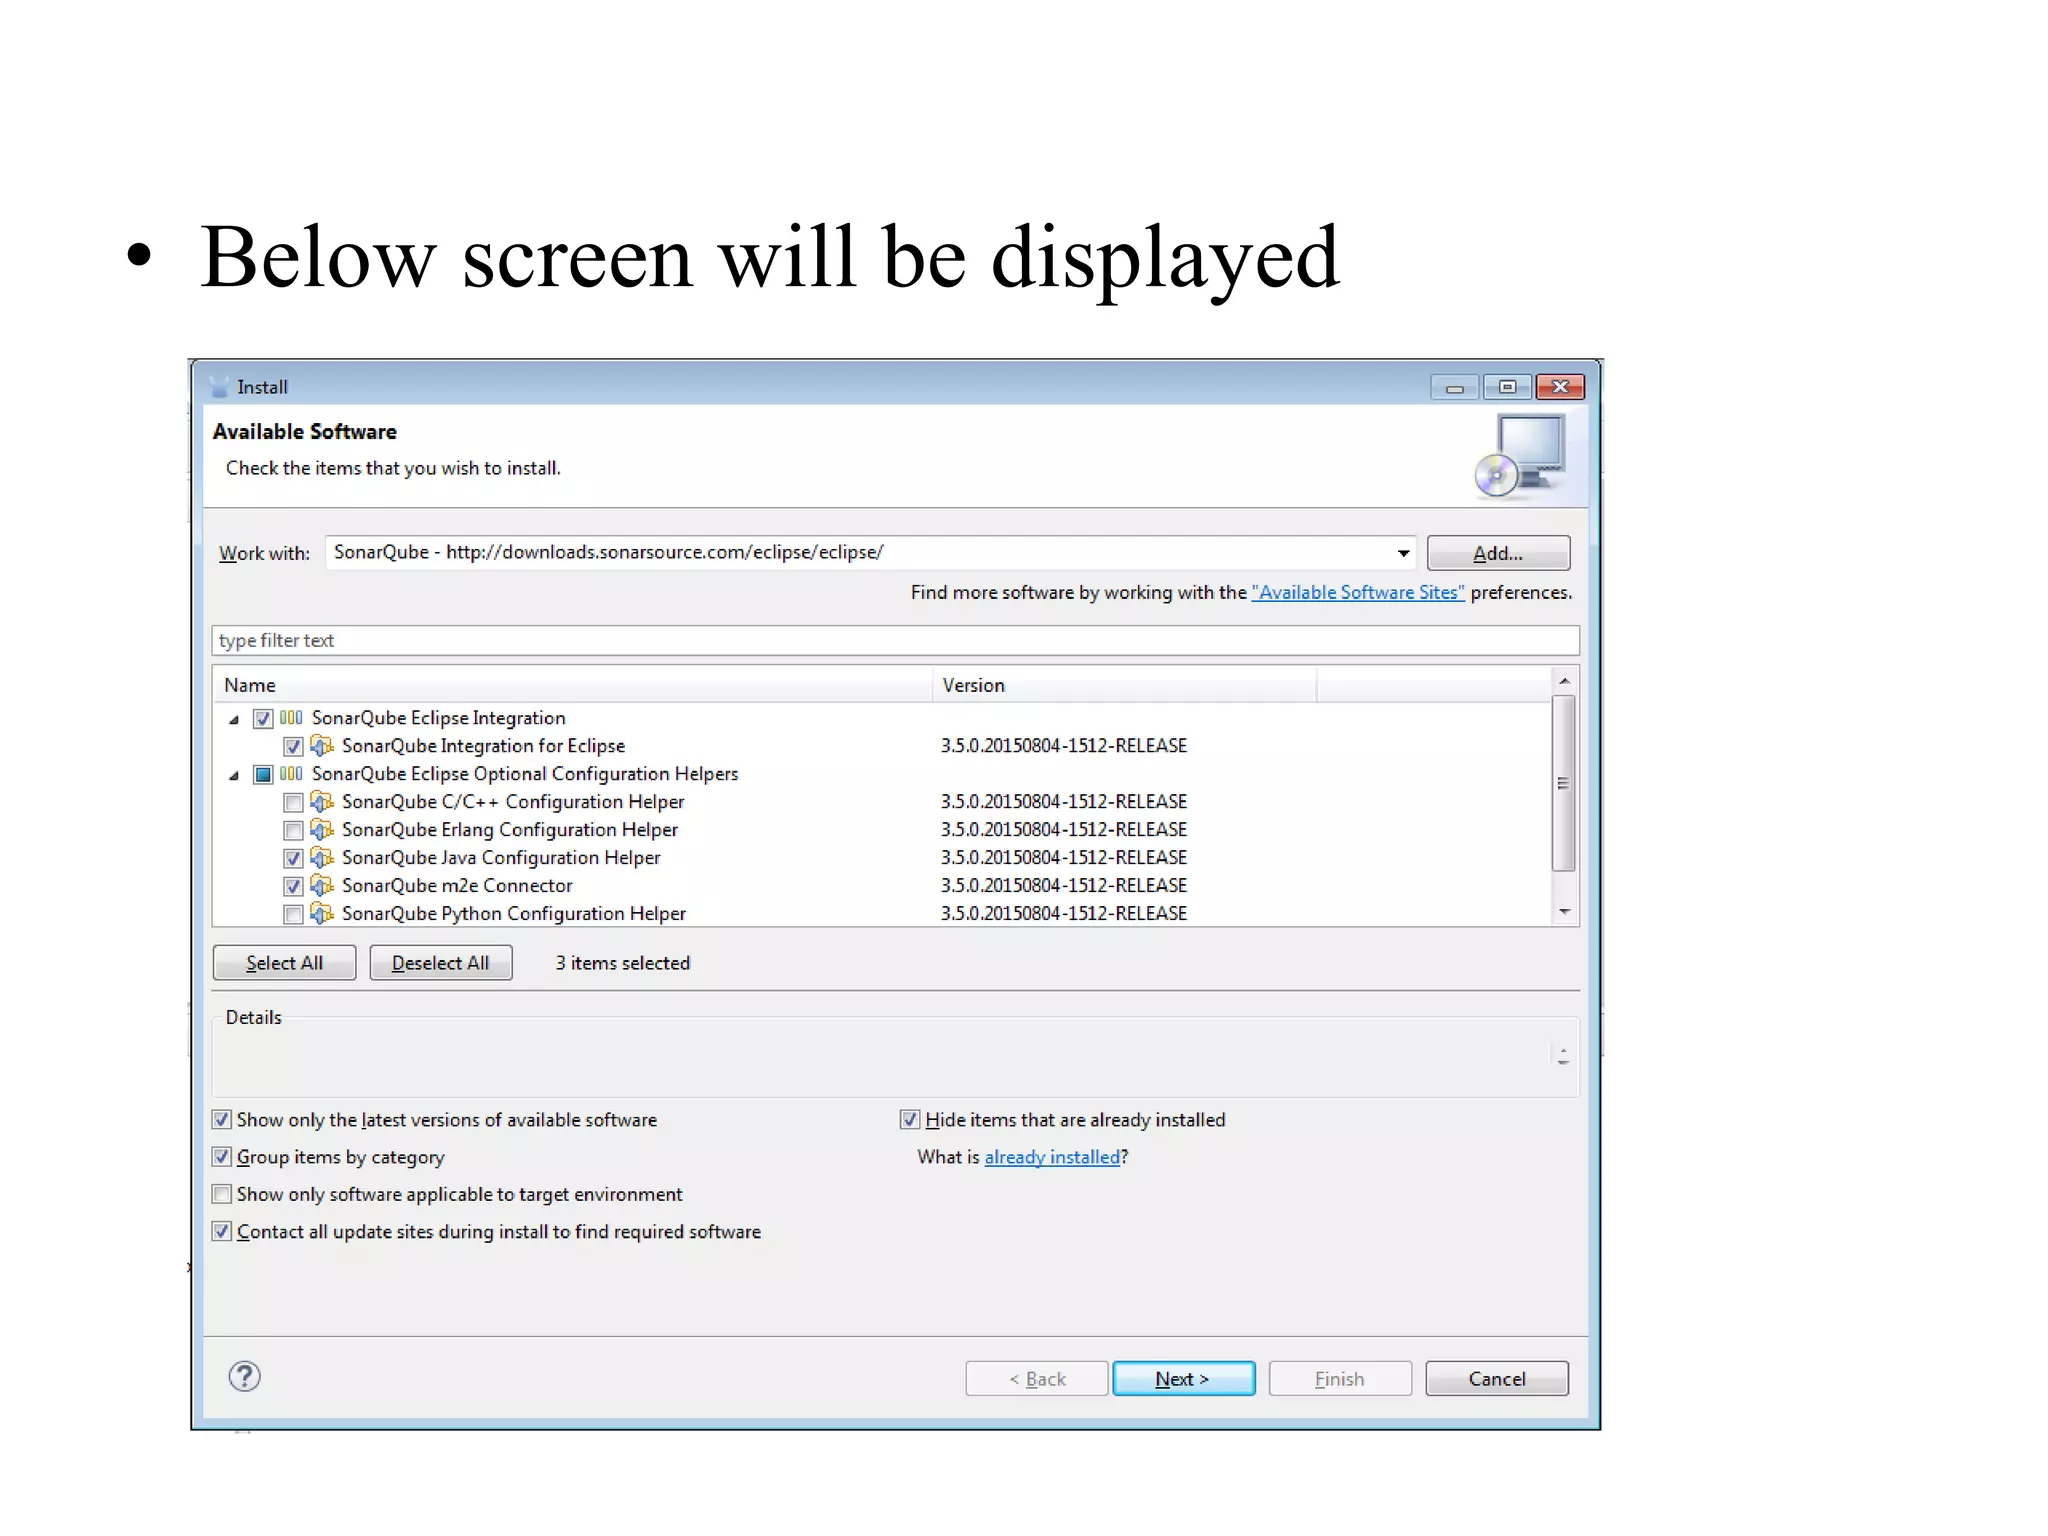
Task: Uncheck SonarQube Java Configuration Helper
Action: pyautogui.click(x=293, y=859)
